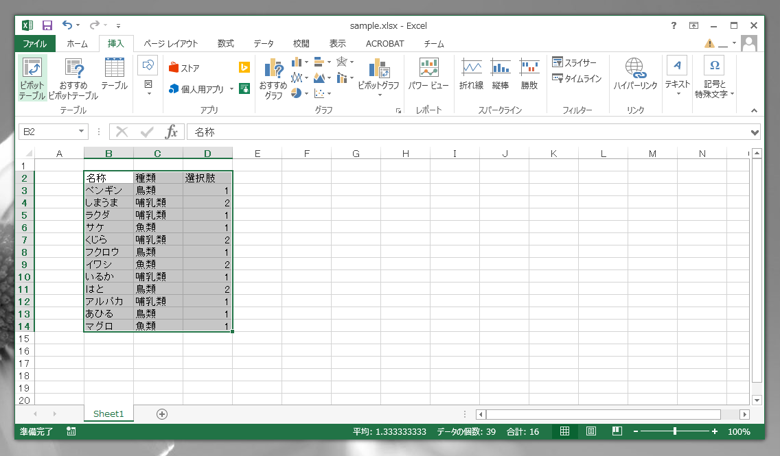Switch to Page Layout (ページ レイアウト) tab

click(x=171, y=44)
